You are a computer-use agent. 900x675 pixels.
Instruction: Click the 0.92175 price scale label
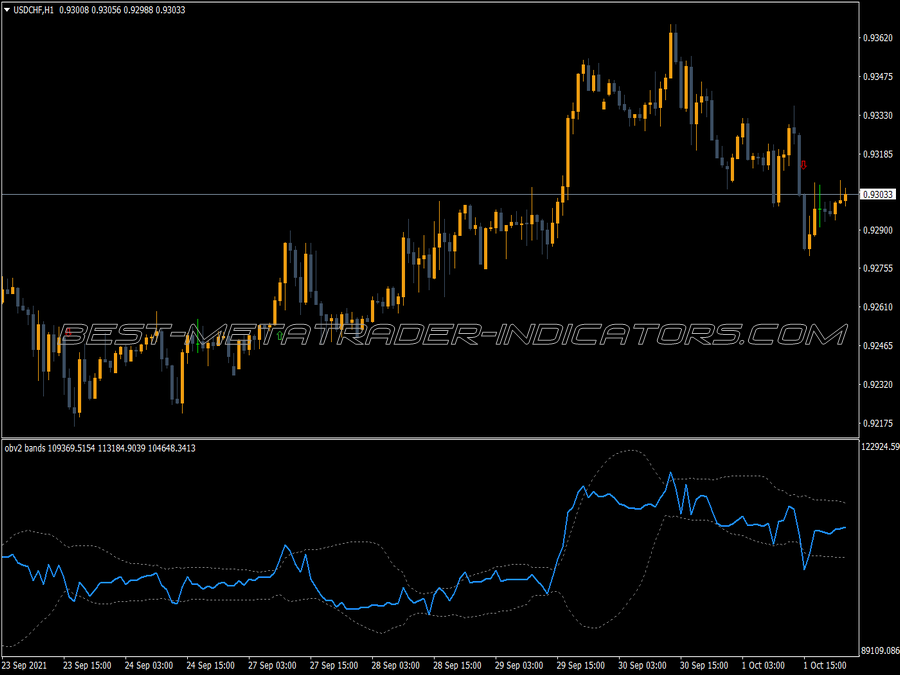[x=878, y=424]
